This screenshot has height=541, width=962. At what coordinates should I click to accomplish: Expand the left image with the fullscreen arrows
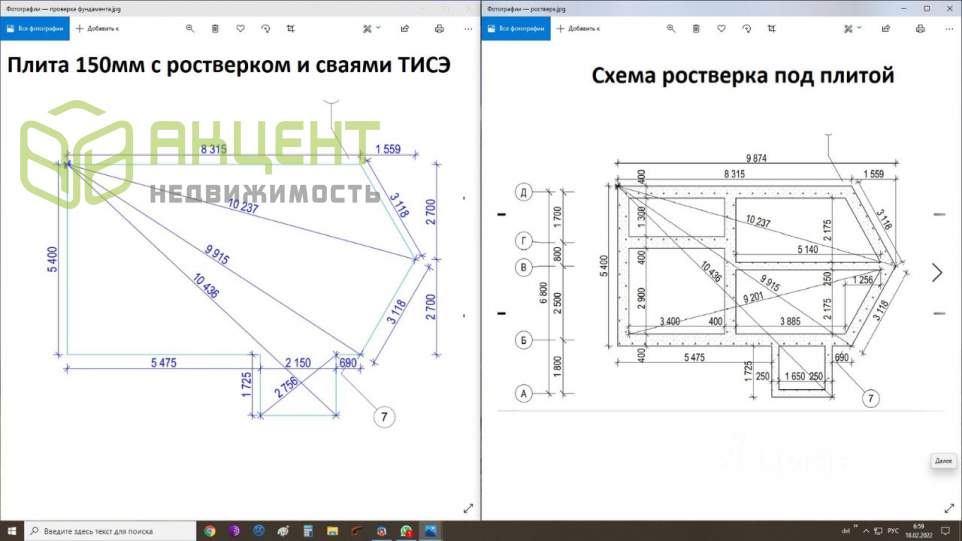point(468,508)
